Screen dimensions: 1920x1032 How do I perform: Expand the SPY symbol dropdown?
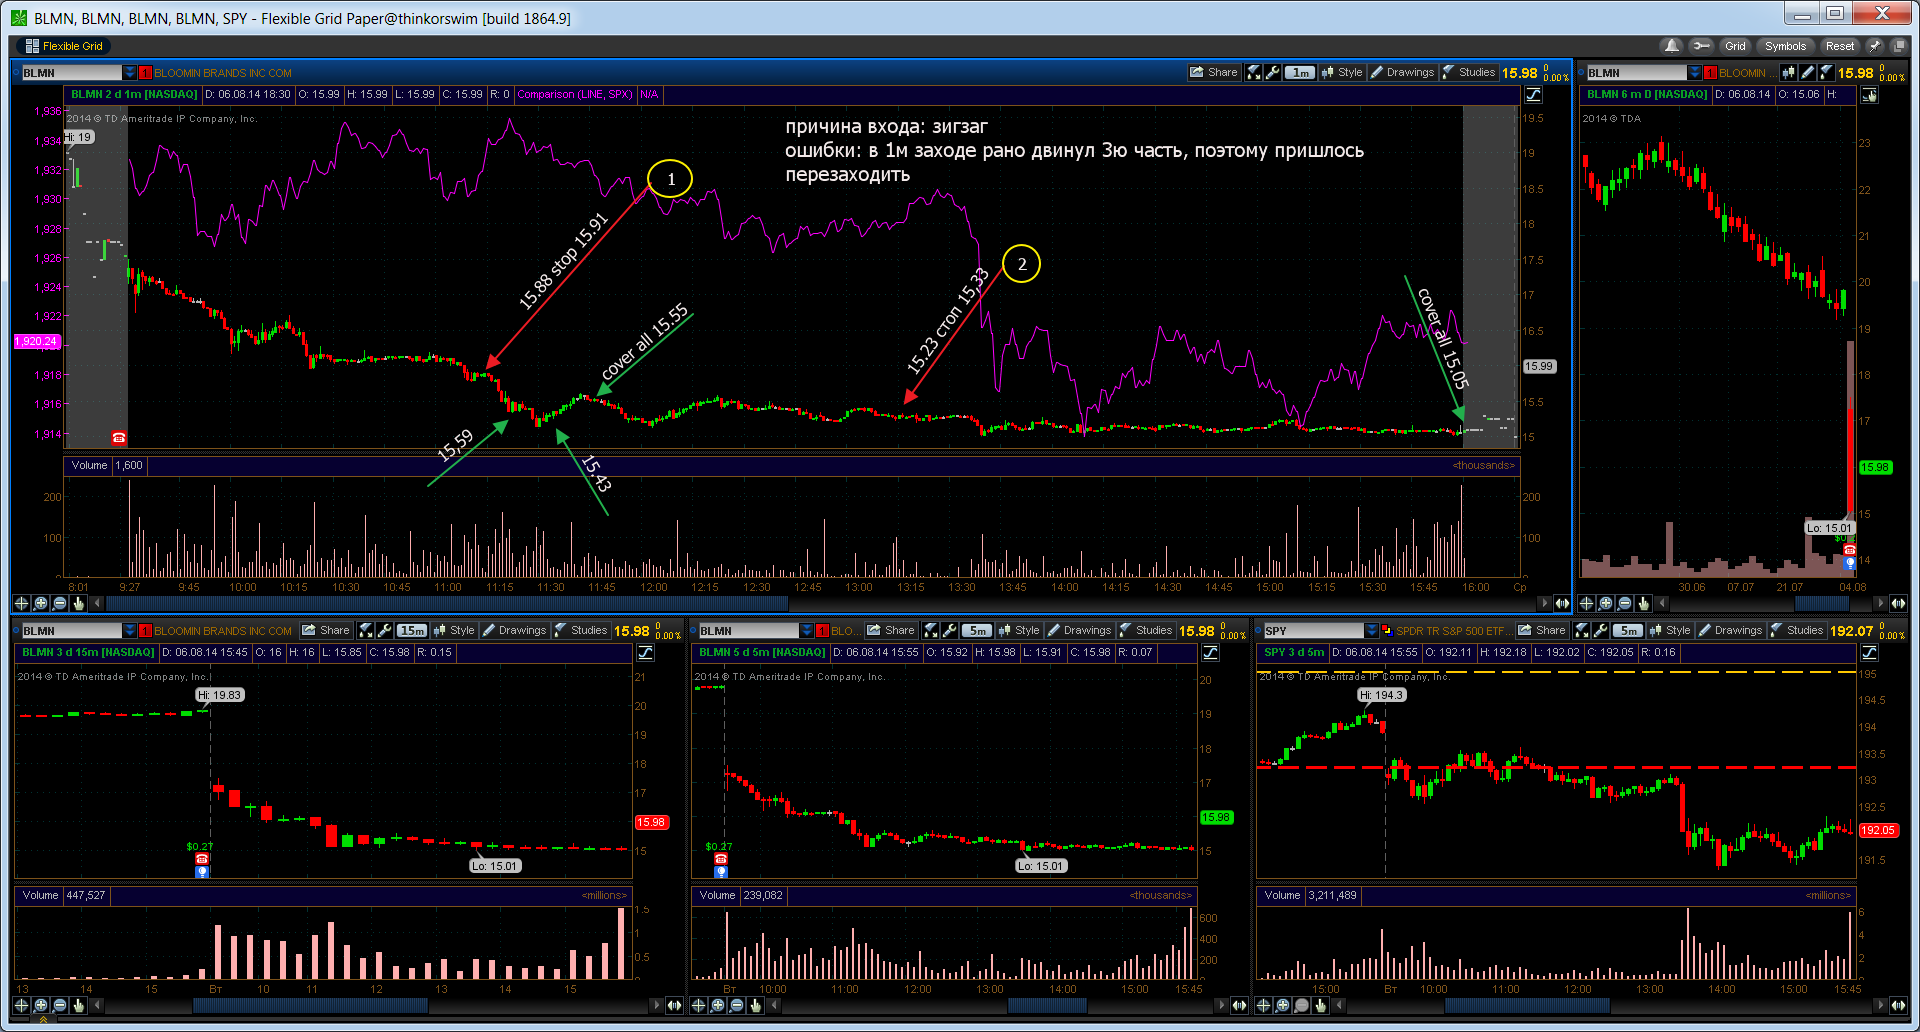click(1372, 630)
